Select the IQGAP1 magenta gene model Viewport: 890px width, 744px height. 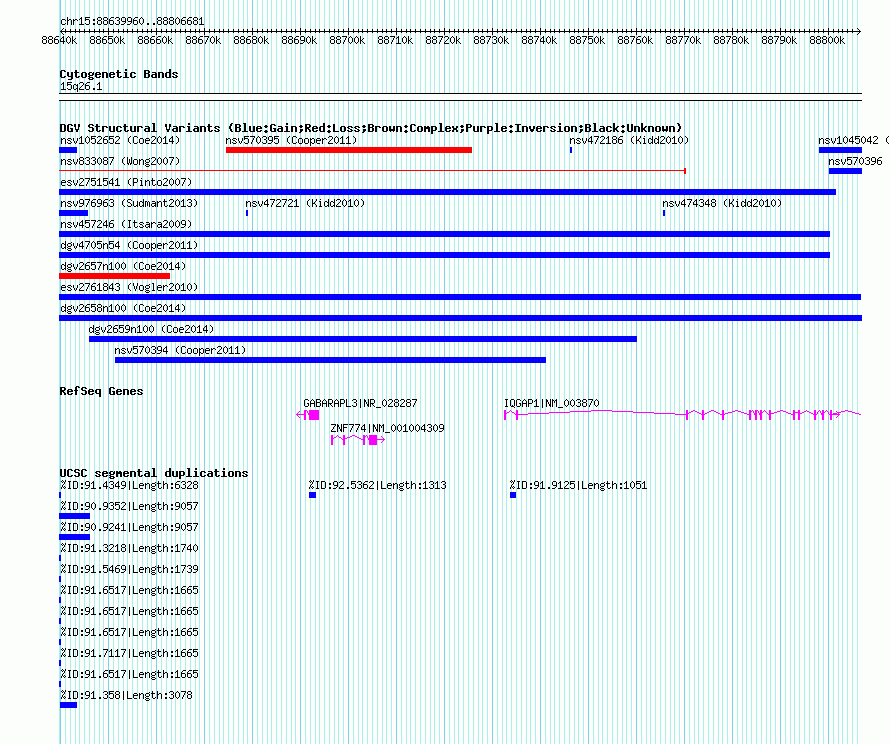point(682,415)
